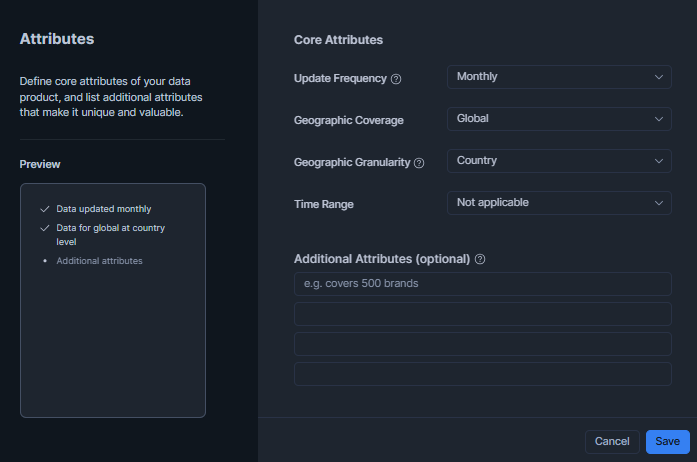This screenshot has height=462, width=697.
Task: Click the 'Time Range' label
Action: click(x=324, y=205)
